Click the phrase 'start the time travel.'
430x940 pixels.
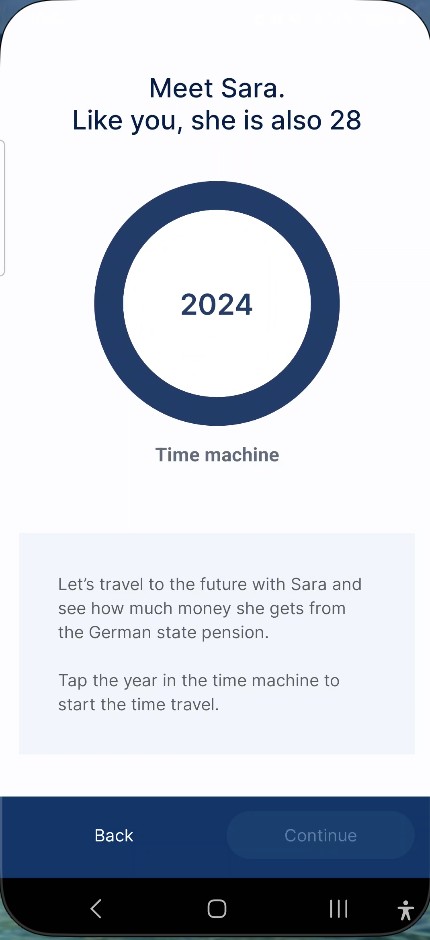click(139, 704)
